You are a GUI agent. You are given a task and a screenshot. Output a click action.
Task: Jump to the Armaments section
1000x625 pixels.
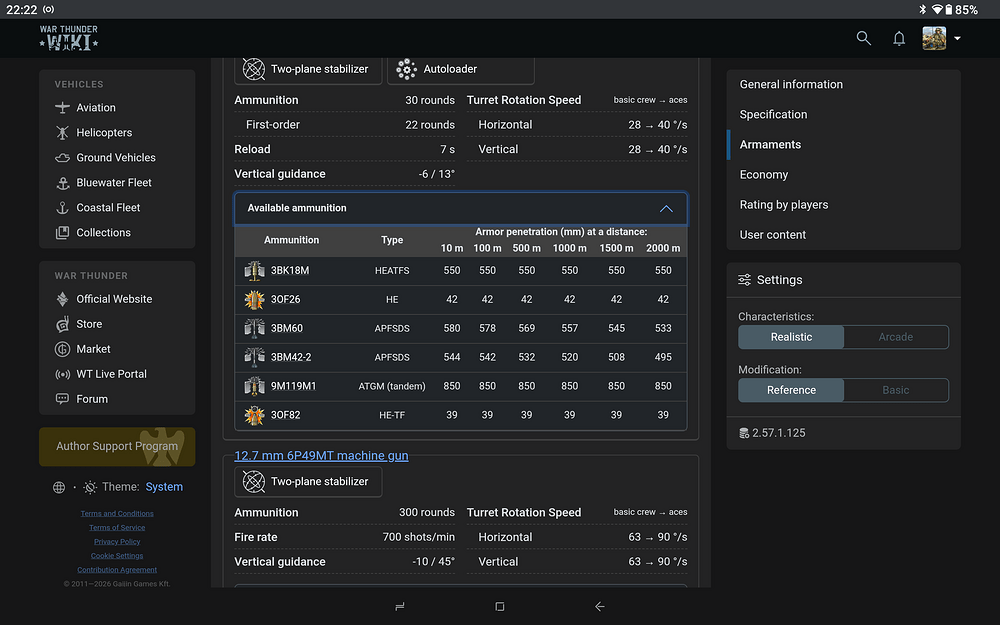pyautogui.click(x=770, y=144)
